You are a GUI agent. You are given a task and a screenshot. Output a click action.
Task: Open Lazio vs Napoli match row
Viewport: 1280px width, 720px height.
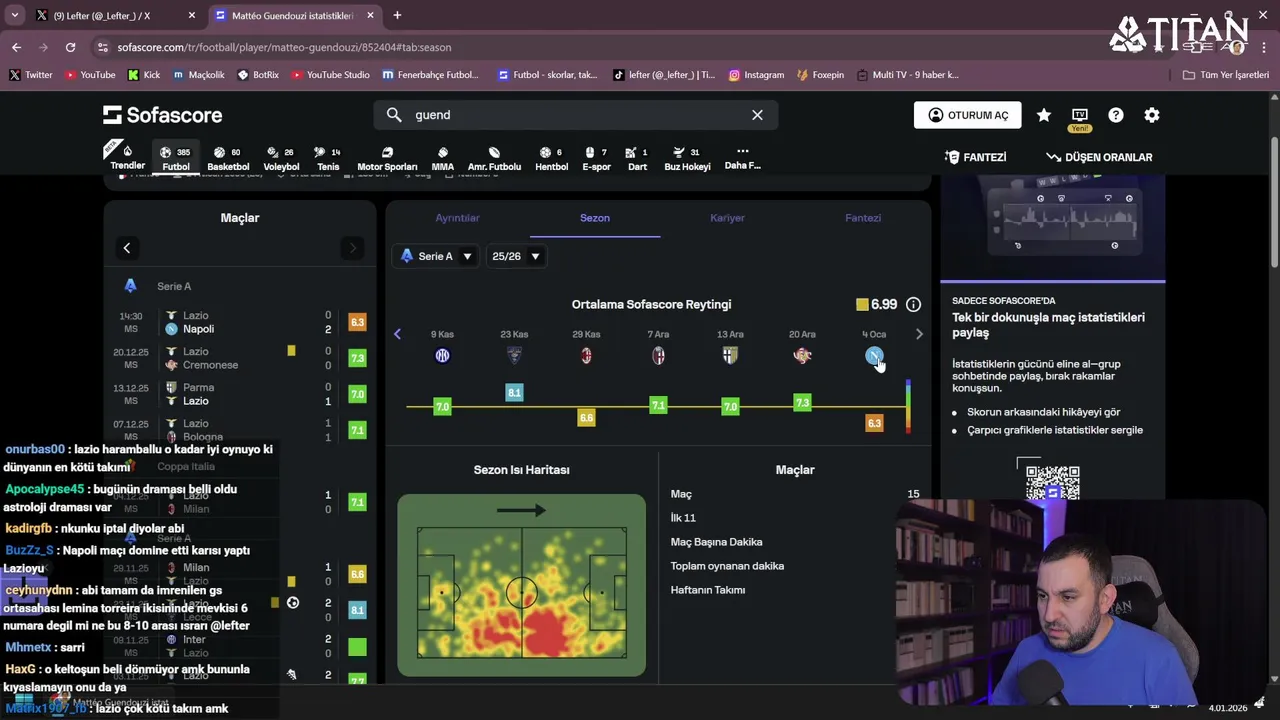click(240, 322)
